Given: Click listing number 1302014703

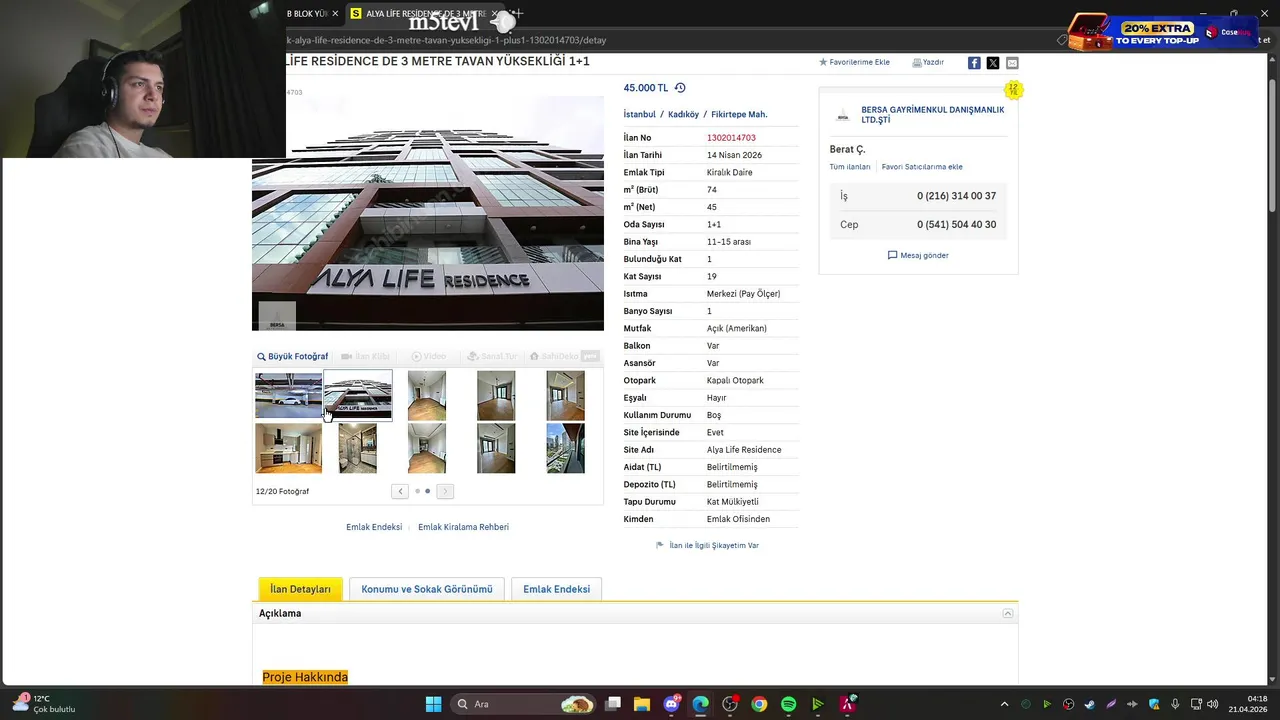Looking at the screenshot, I should point(731,138).
